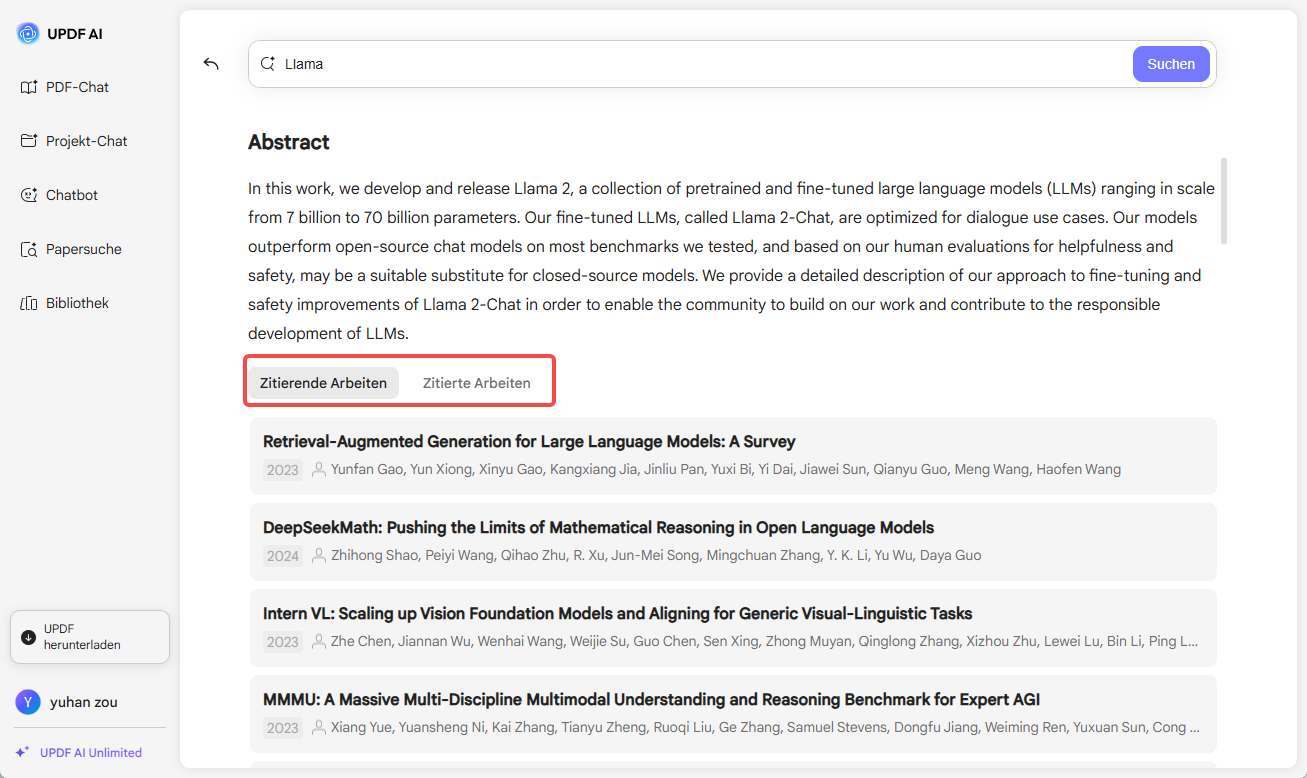The height and width of the screenshot is (778, 1307).
Task: Open Retrieval-Augmented Generation survey paper
Action: (733, 455)
